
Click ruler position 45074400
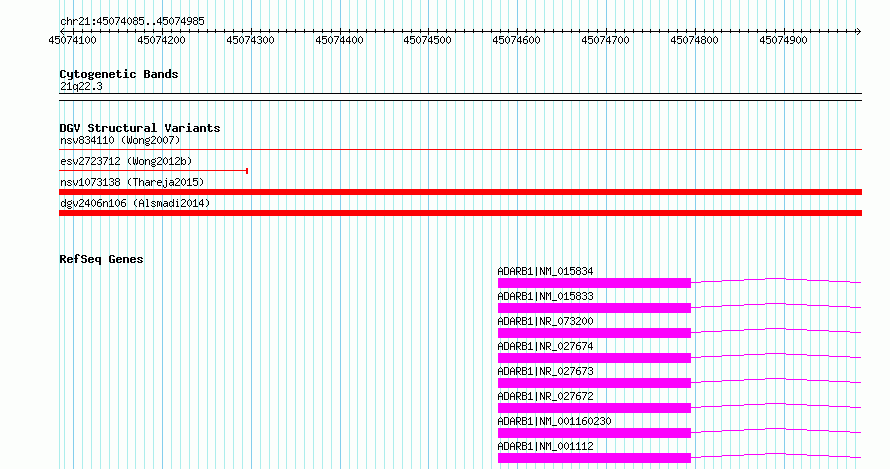point(339,40)
